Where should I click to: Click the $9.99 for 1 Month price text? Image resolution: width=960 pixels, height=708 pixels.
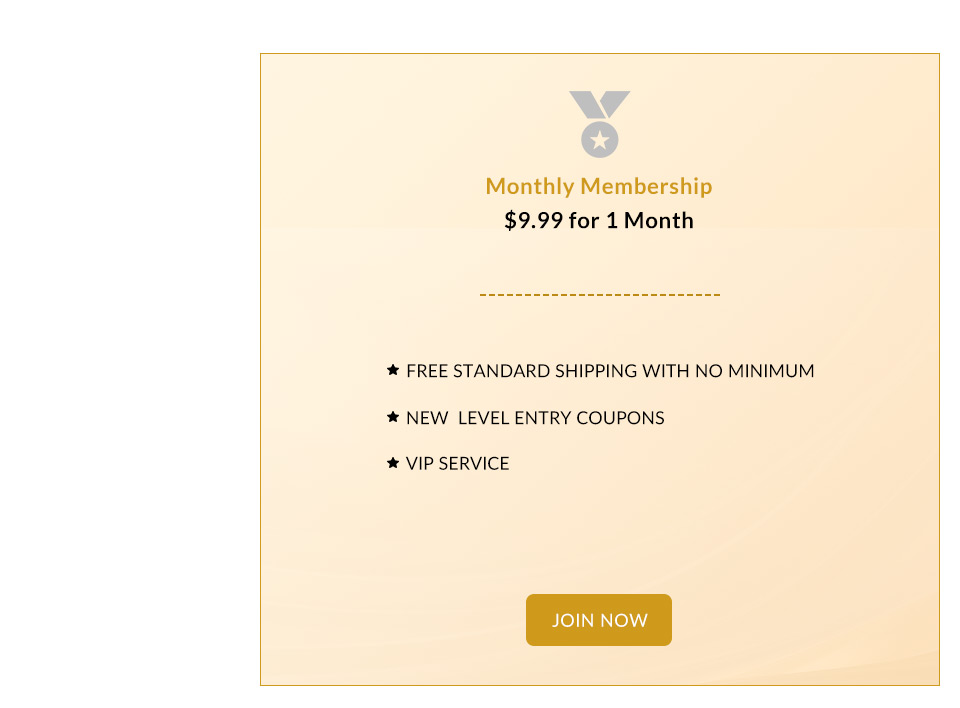coord(599,220)
